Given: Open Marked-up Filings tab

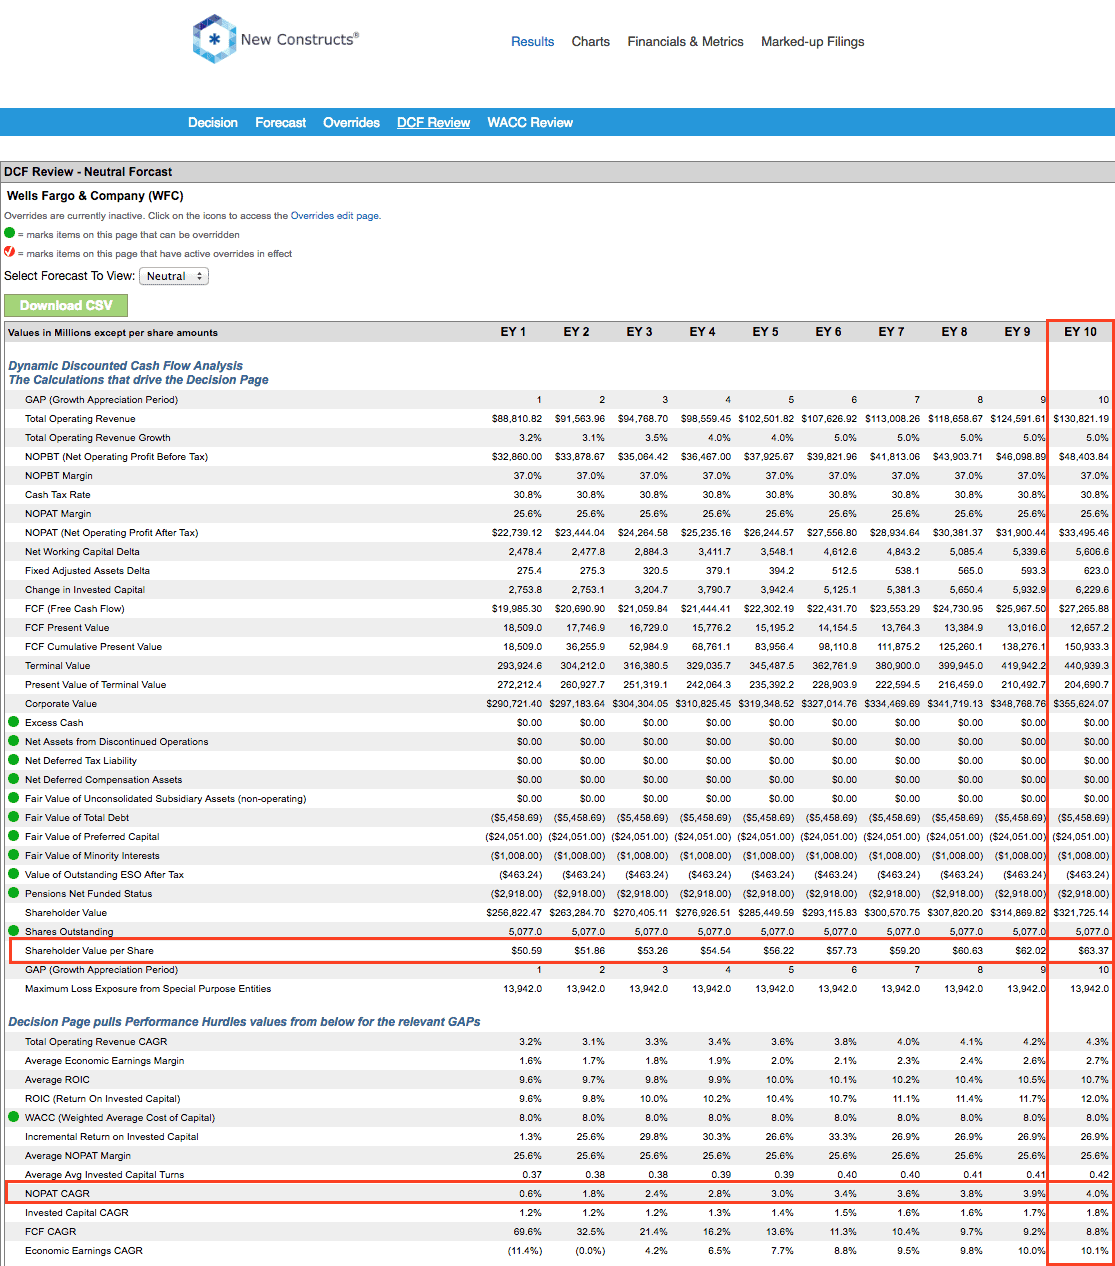Looking at the screenshot, I should (813, 41).
